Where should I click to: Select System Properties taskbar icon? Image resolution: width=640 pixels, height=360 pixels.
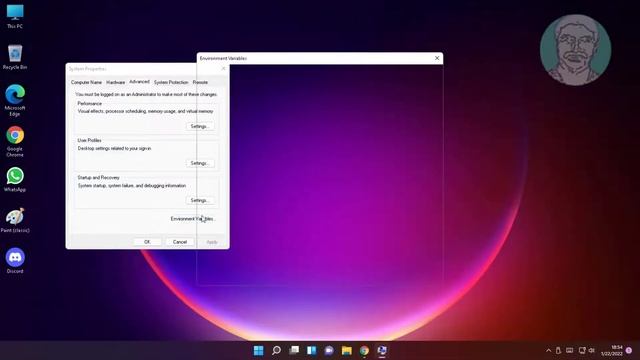(x=382, y=351)
